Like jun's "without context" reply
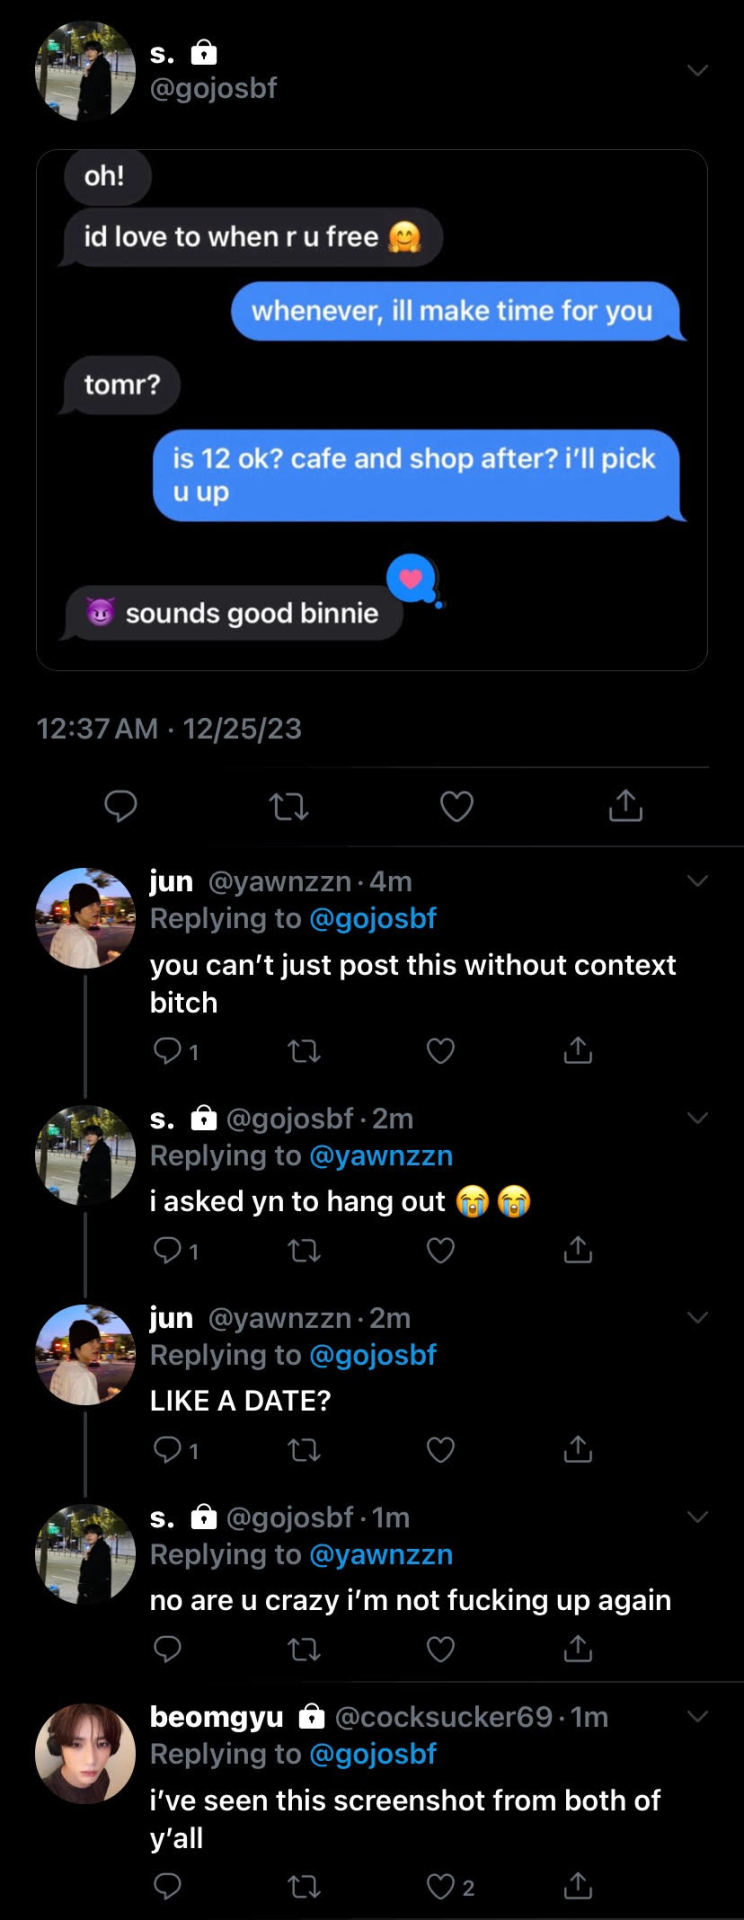 click(x=441, y=1051)
